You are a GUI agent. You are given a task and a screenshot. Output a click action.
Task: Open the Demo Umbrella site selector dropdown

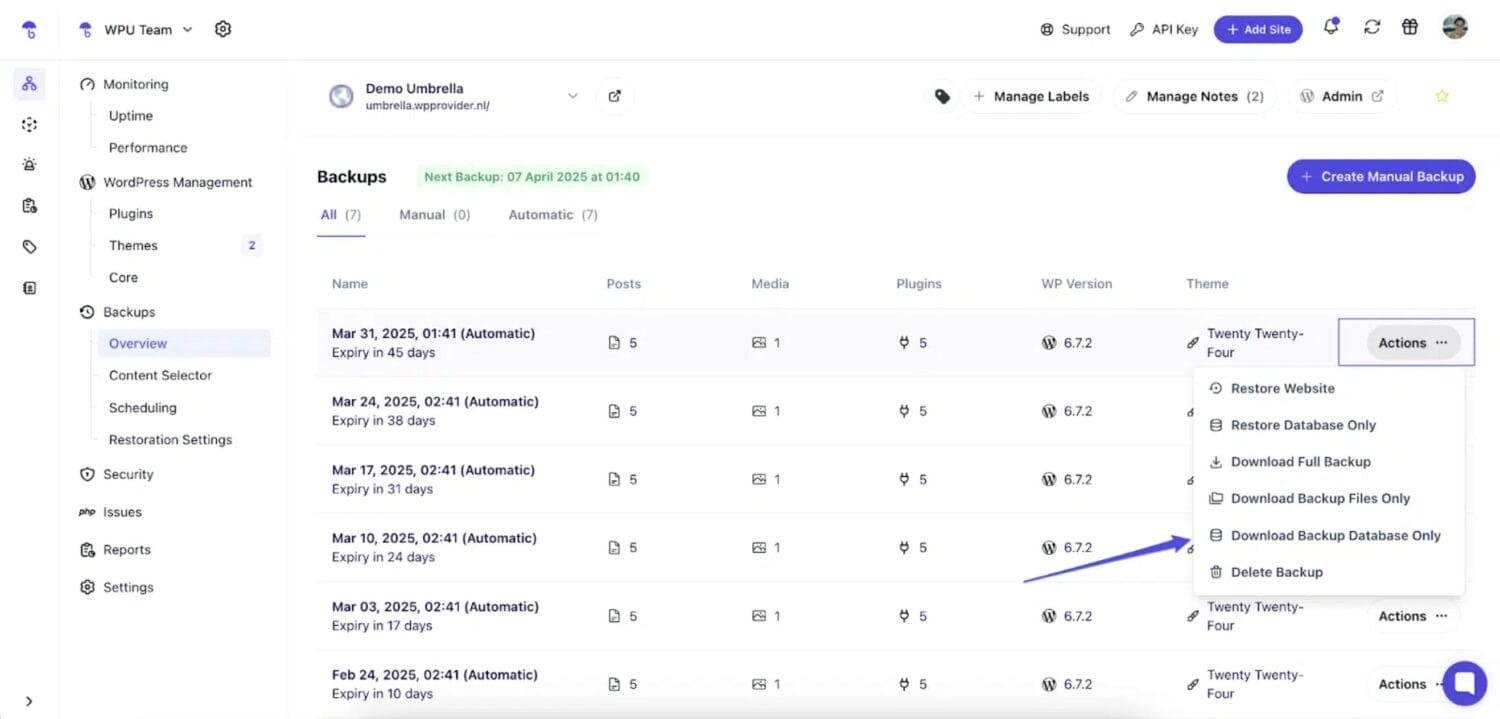(x=573, y=96)
